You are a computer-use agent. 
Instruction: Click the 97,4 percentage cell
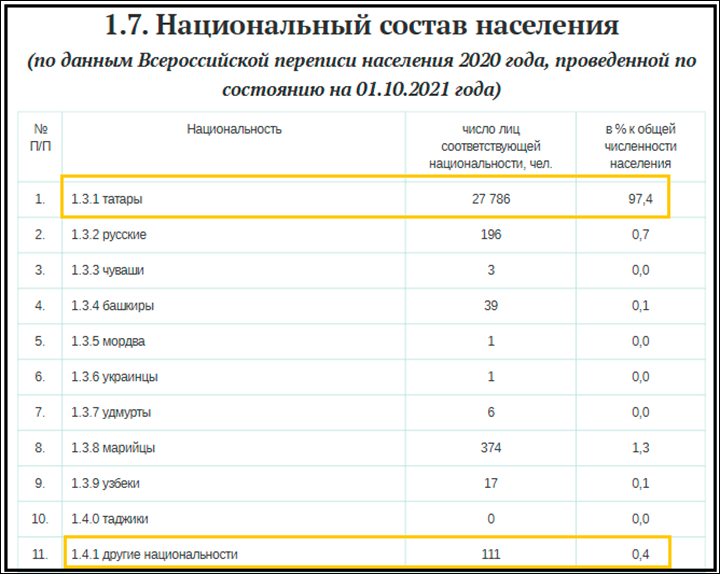(x=640, y=199)
